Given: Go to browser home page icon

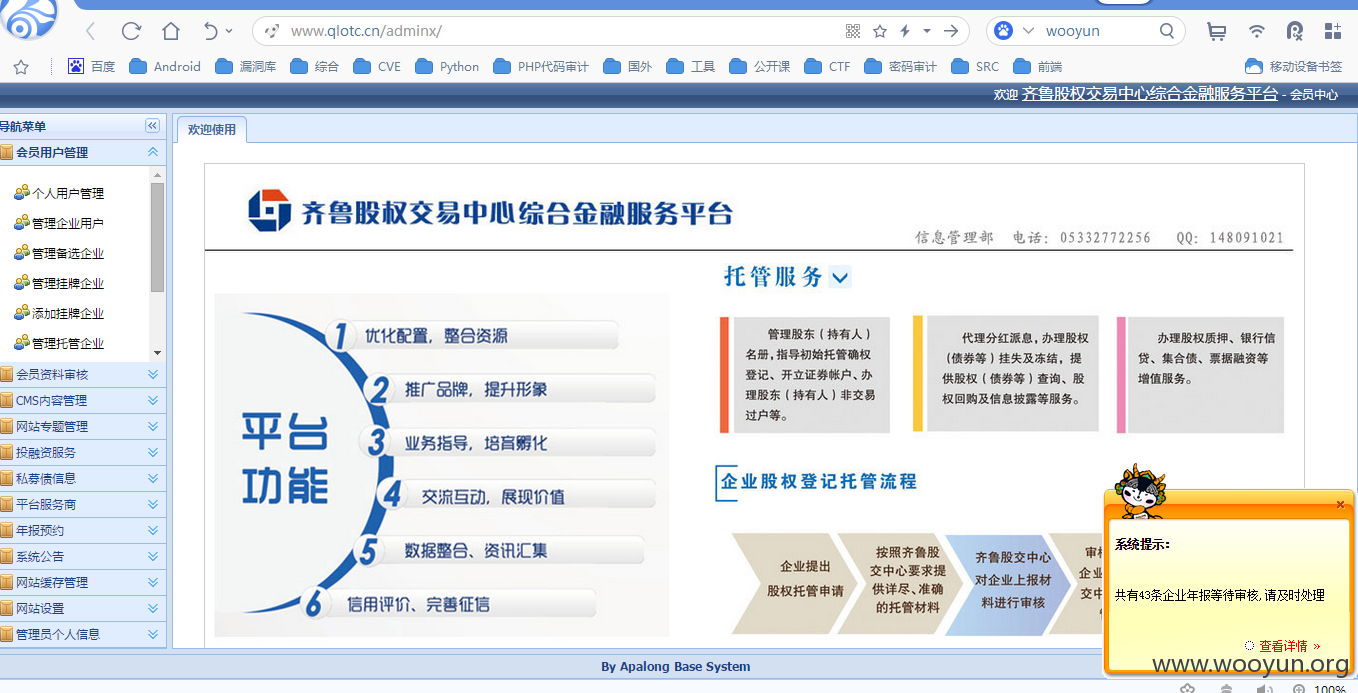Looking at the screenshot, I should coord(171,31).
